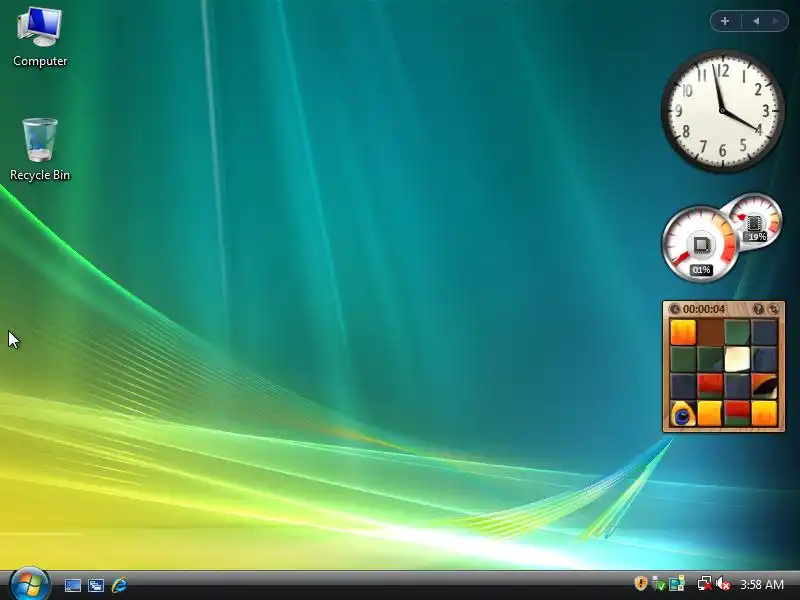The image size is (800, 600).
Task: Click the 19% memory usage readout
Action: (757, 237)
